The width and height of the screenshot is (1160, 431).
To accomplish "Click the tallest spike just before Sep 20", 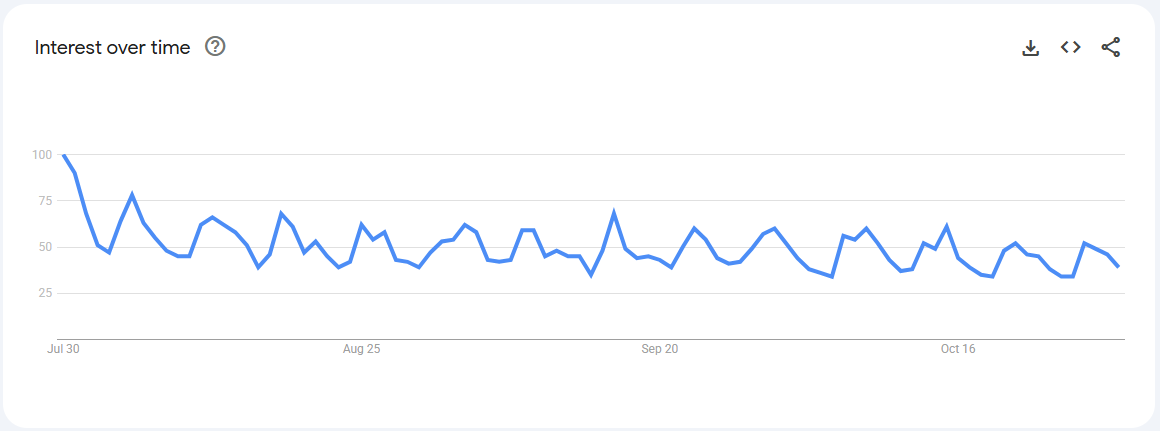I will tap(614, 212).
